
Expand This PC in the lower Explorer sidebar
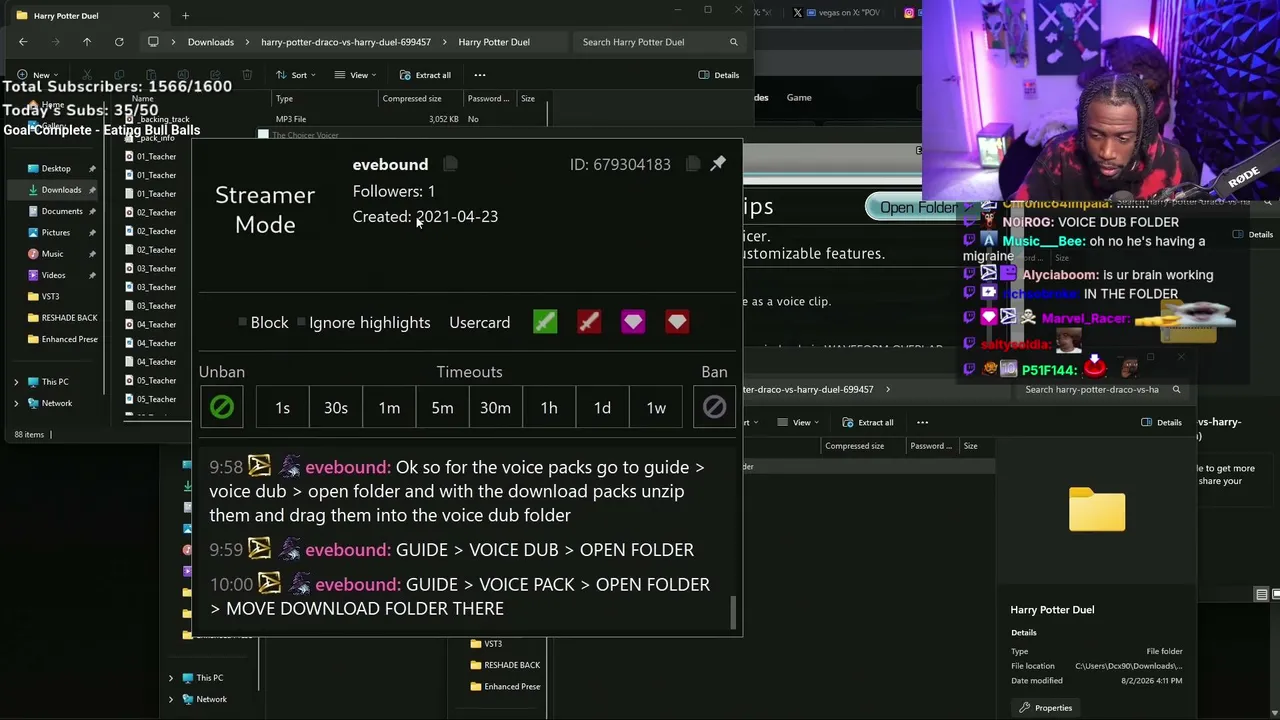171,678
